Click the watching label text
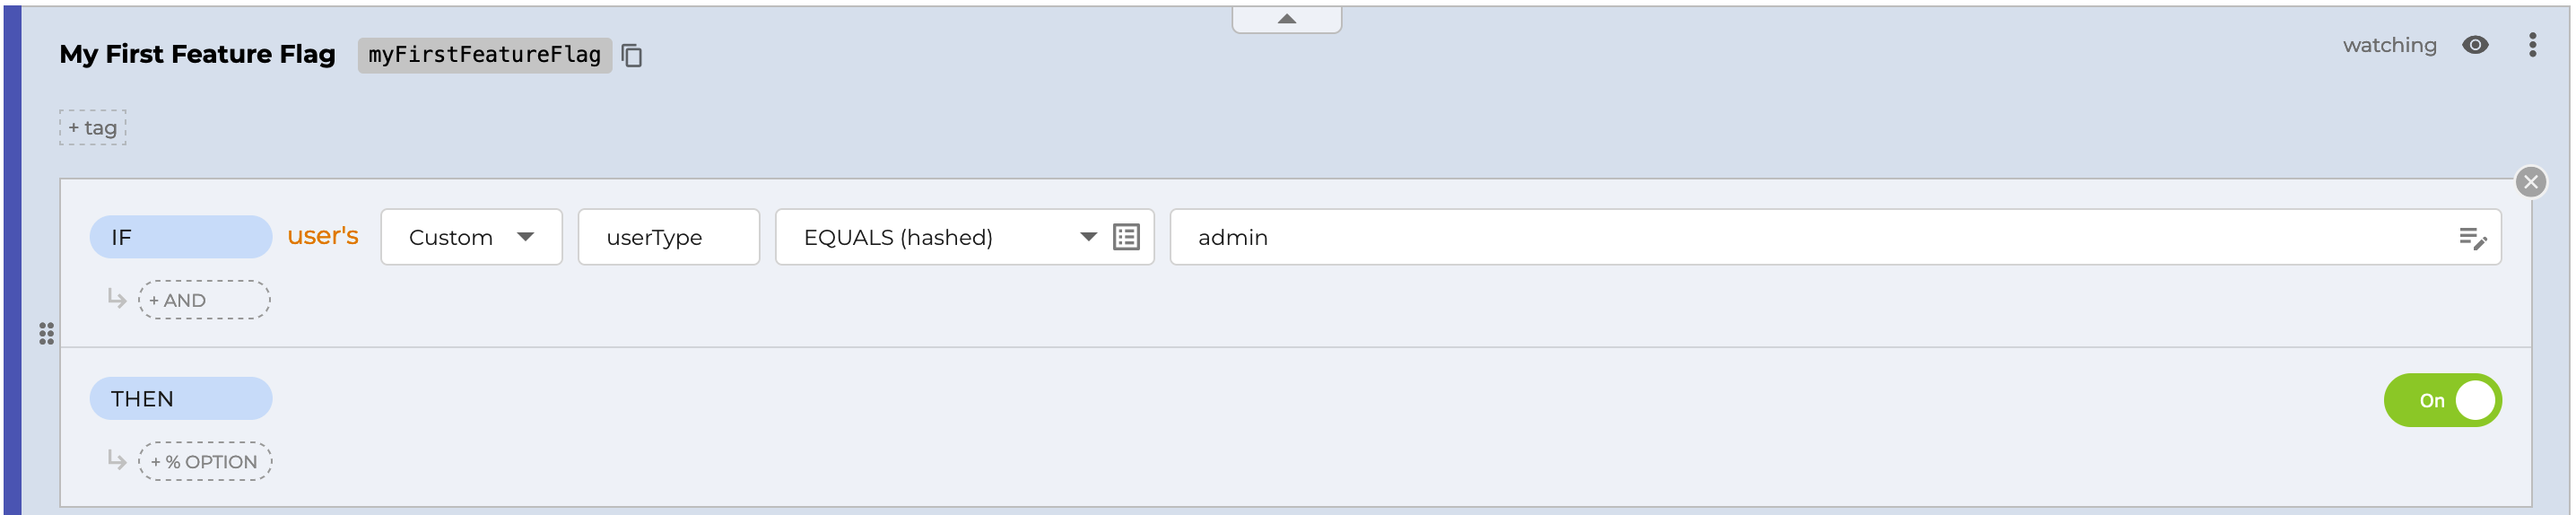The height and width of the screenshot is (515, 2576). [2388, 45]
